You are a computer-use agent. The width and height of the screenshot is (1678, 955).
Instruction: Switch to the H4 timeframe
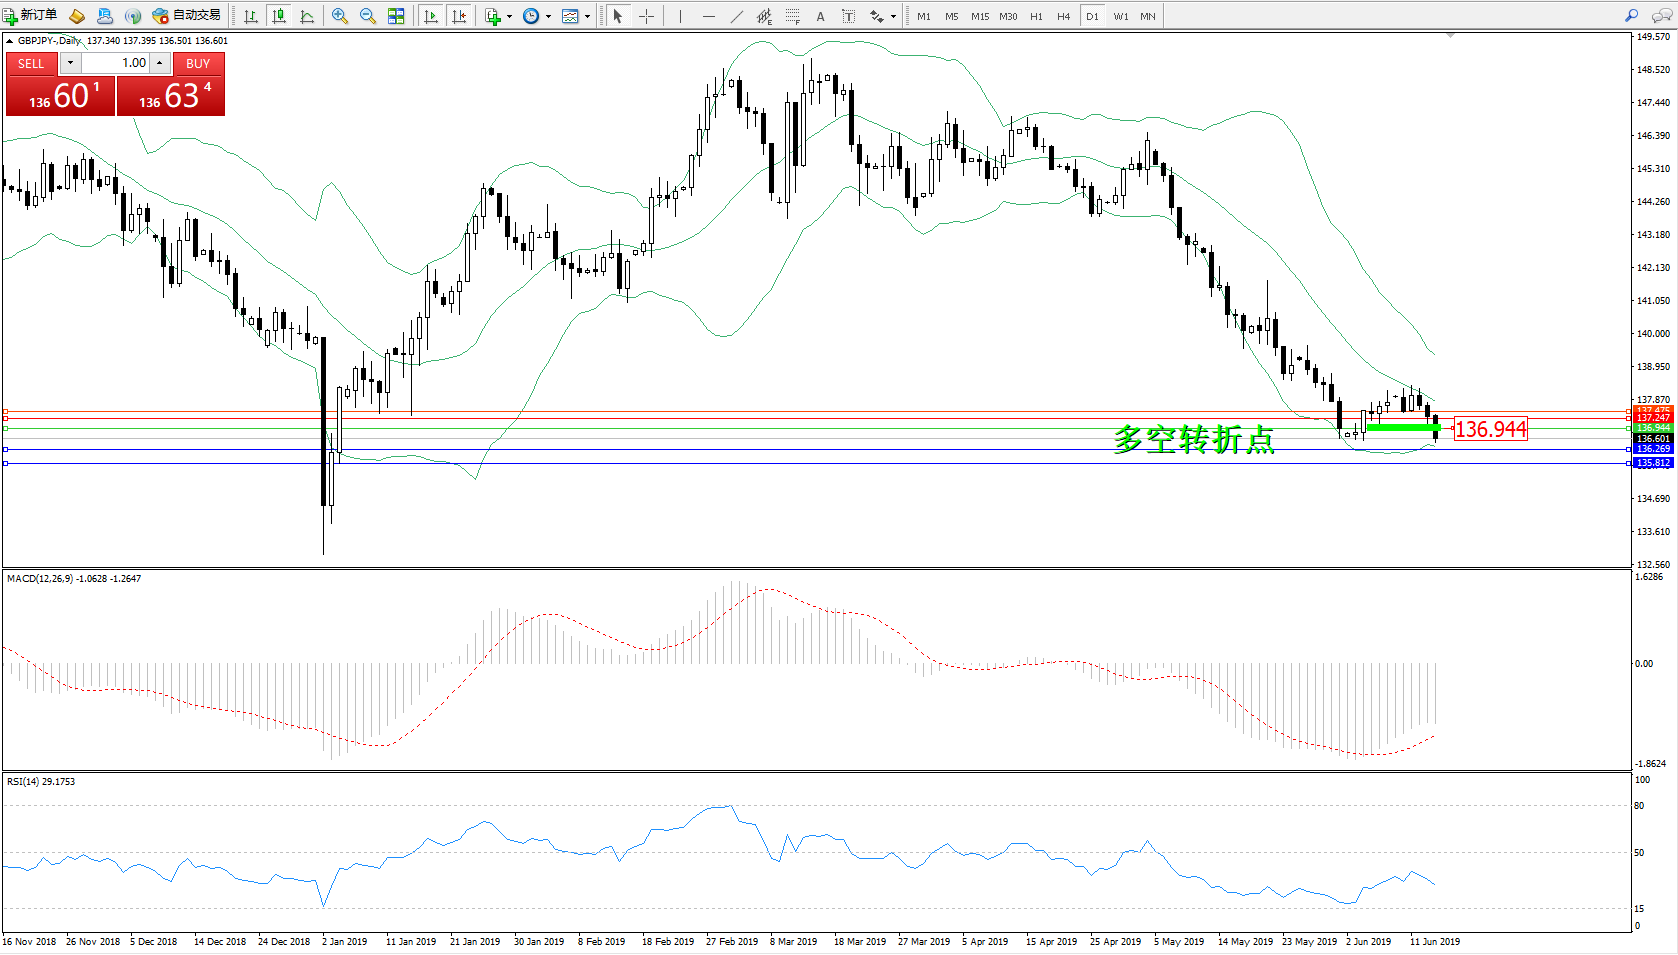click(x=1063, y=16)
